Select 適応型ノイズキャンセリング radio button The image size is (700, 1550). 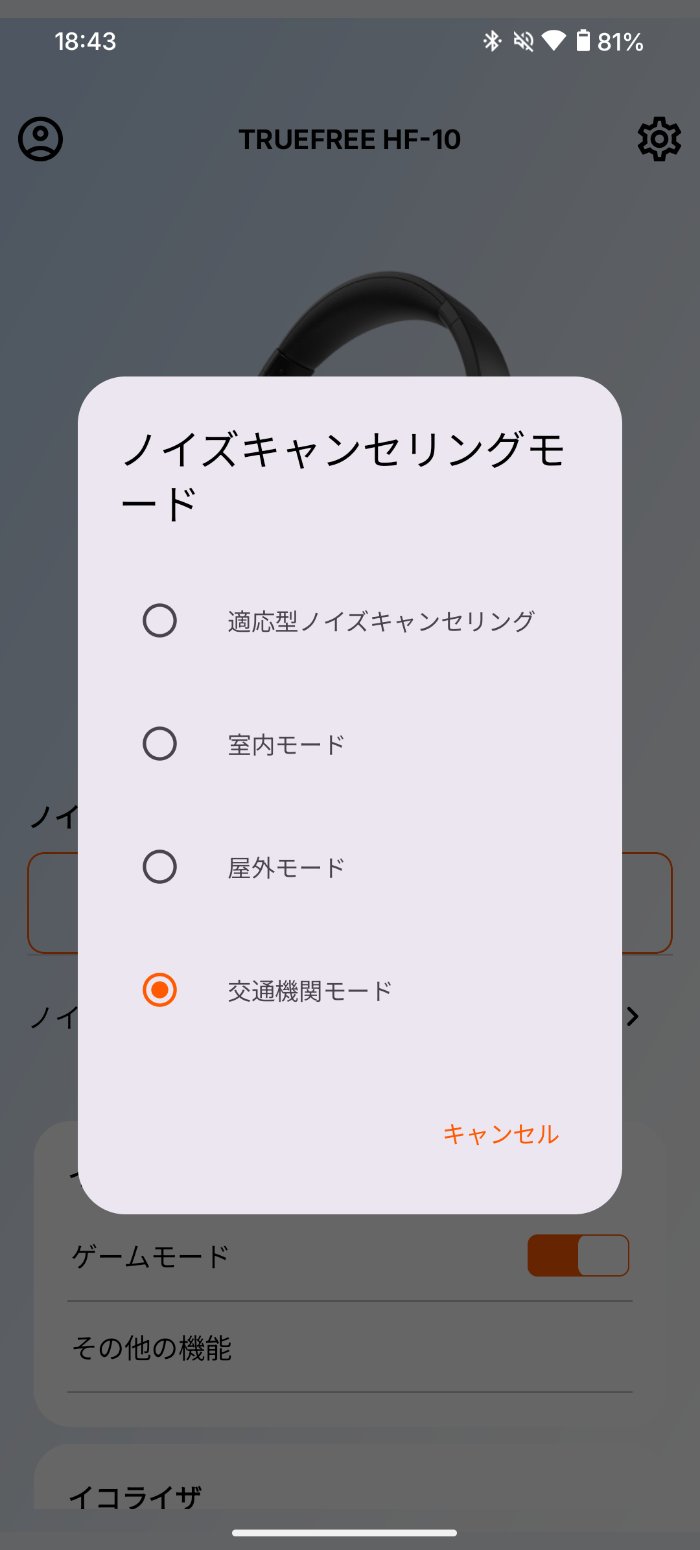(x=160, y=621)
